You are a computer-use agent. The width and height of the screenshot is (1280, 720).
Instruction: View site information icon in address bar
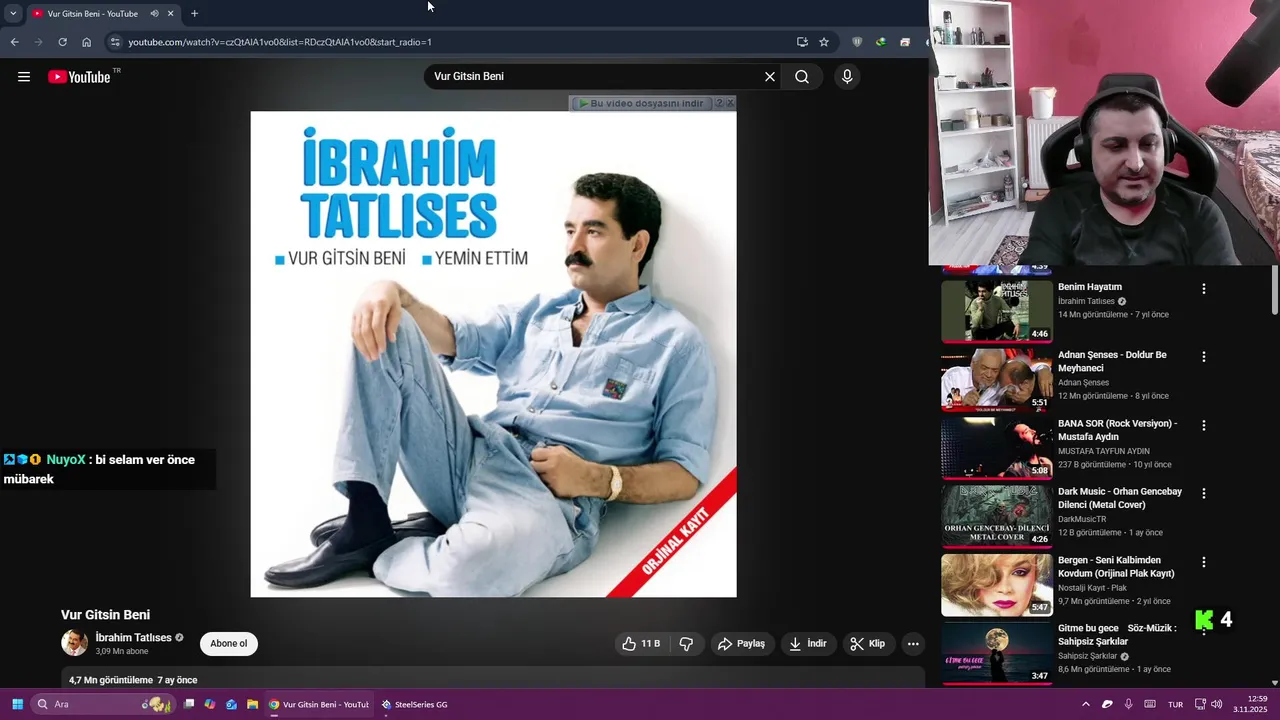tap(115, 42)
